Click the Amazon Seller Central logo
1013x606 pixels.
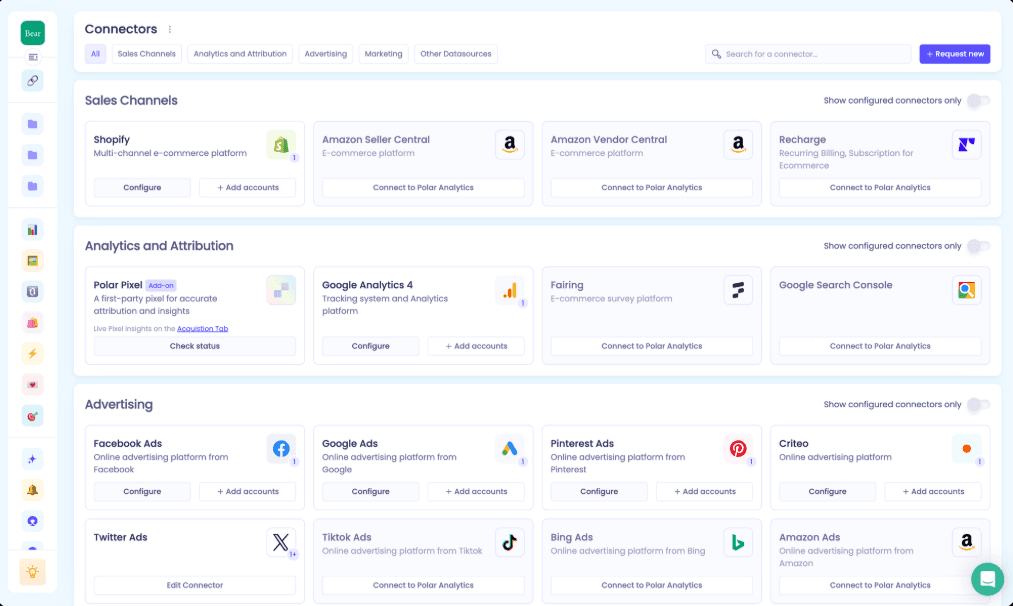pyautogui.click(x=510, y=145)
